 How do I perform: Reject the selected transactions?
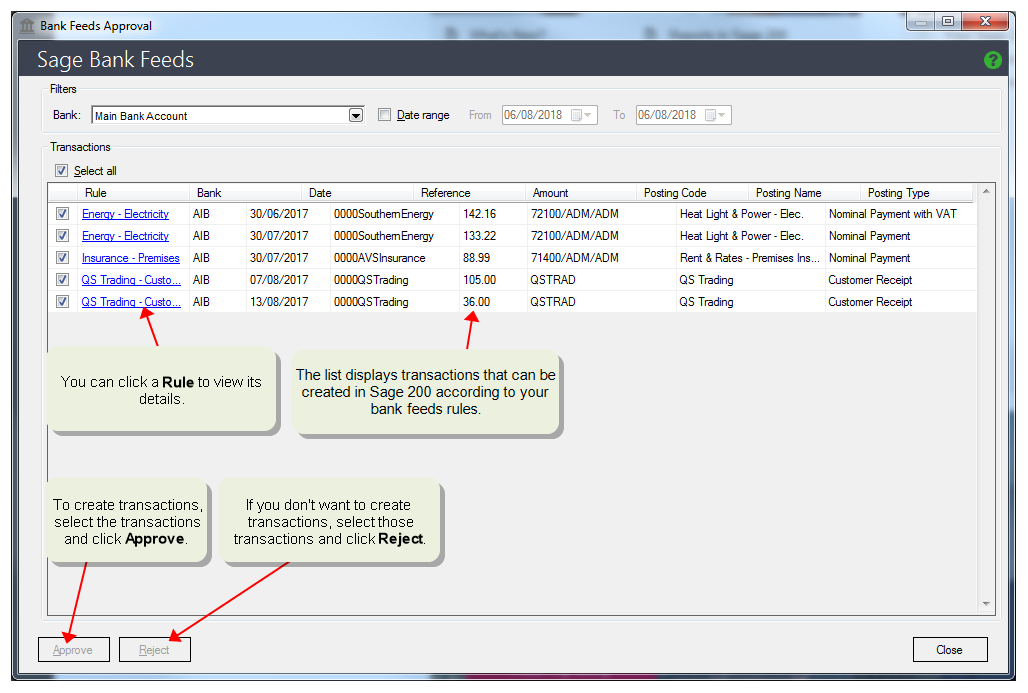154,649
